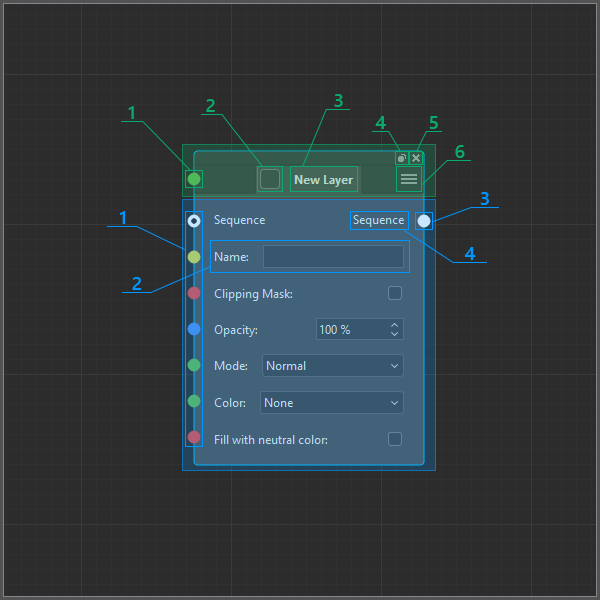This screenshot has height=600, width=600.
Task: Click the yellow-green Name input port
Action: pos(194,257)
